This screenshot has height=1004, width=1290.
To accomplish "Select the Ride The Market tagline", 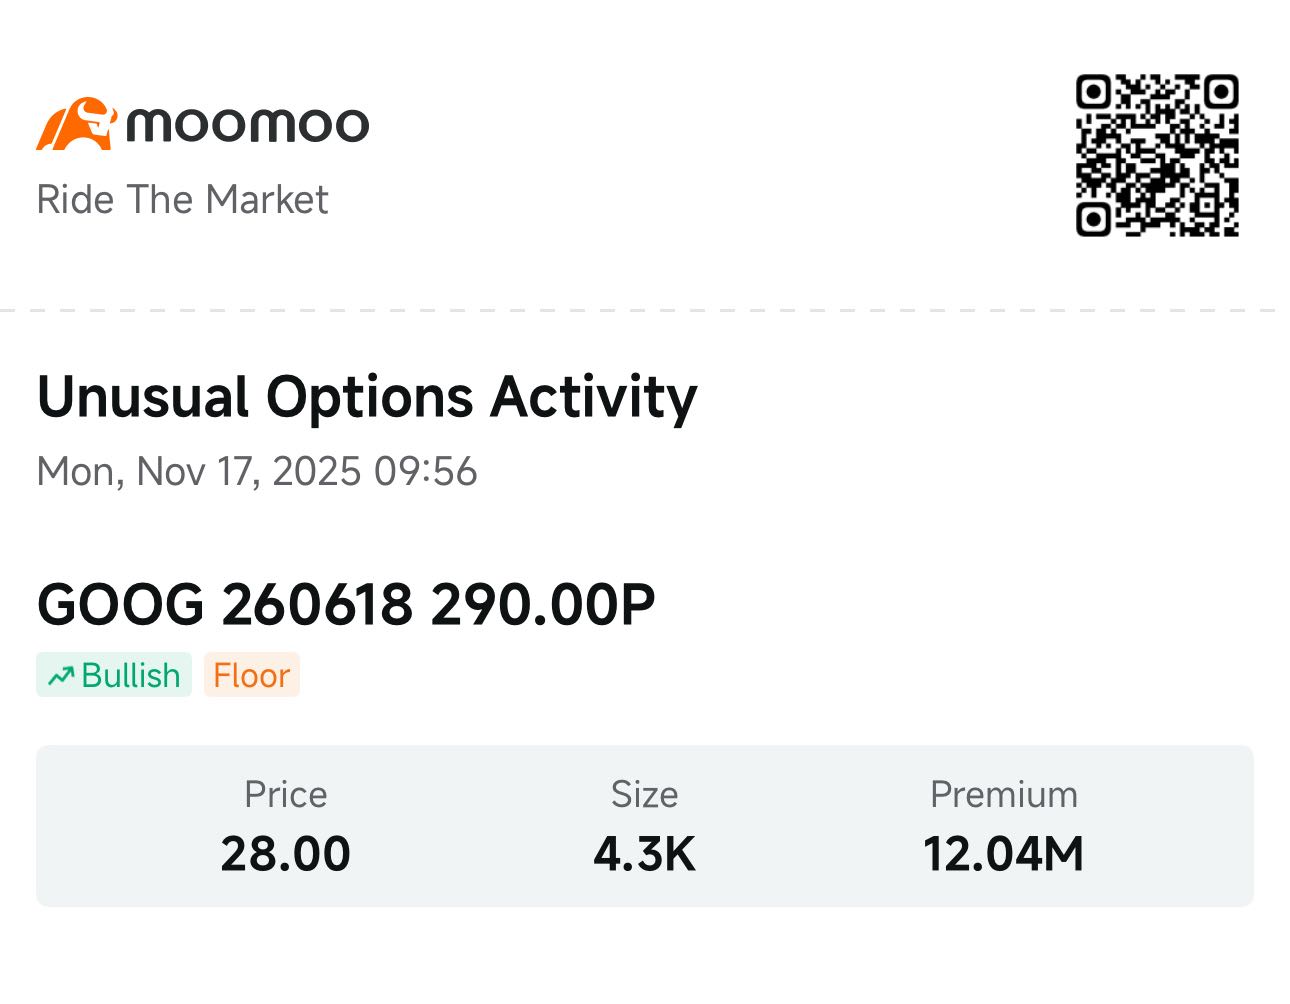I will click(182, 200).
